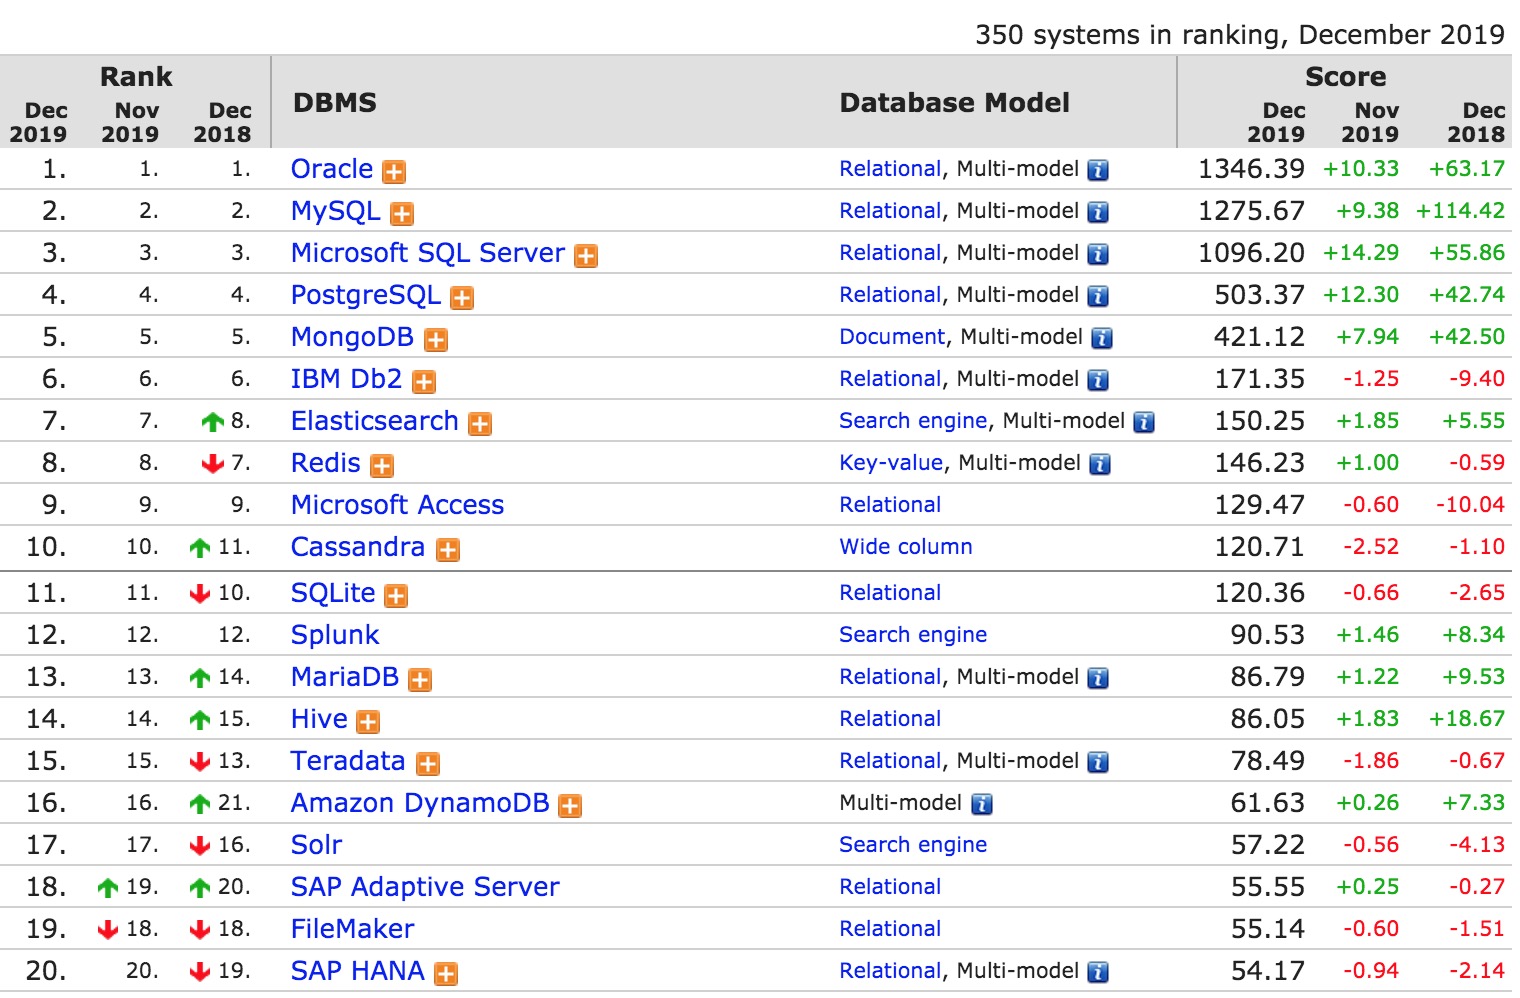Screen dimensions: 1520x998
Task: Open the info icon in the Elasticsearch row
Action: (1144, 422)
